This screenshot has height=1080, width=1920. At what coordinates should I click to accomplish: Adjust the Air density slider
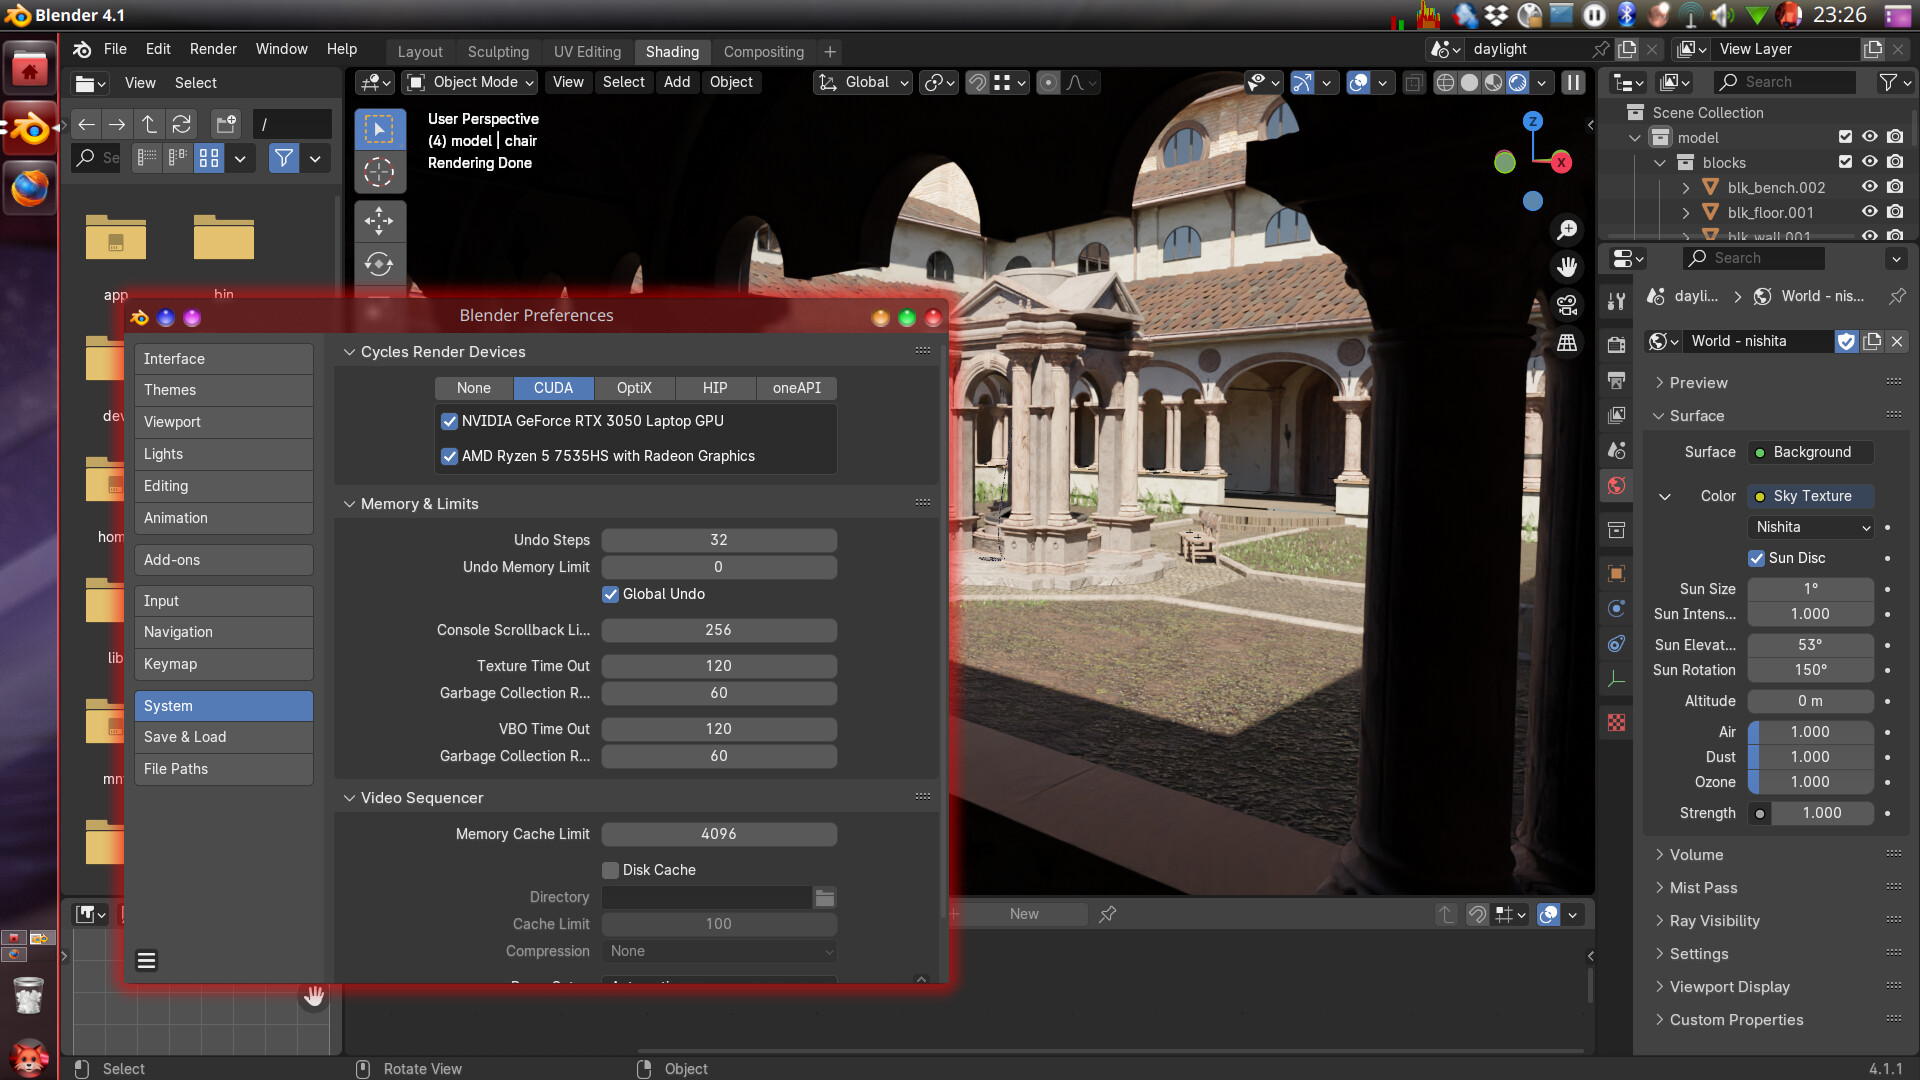click(x=1810, y=732)
